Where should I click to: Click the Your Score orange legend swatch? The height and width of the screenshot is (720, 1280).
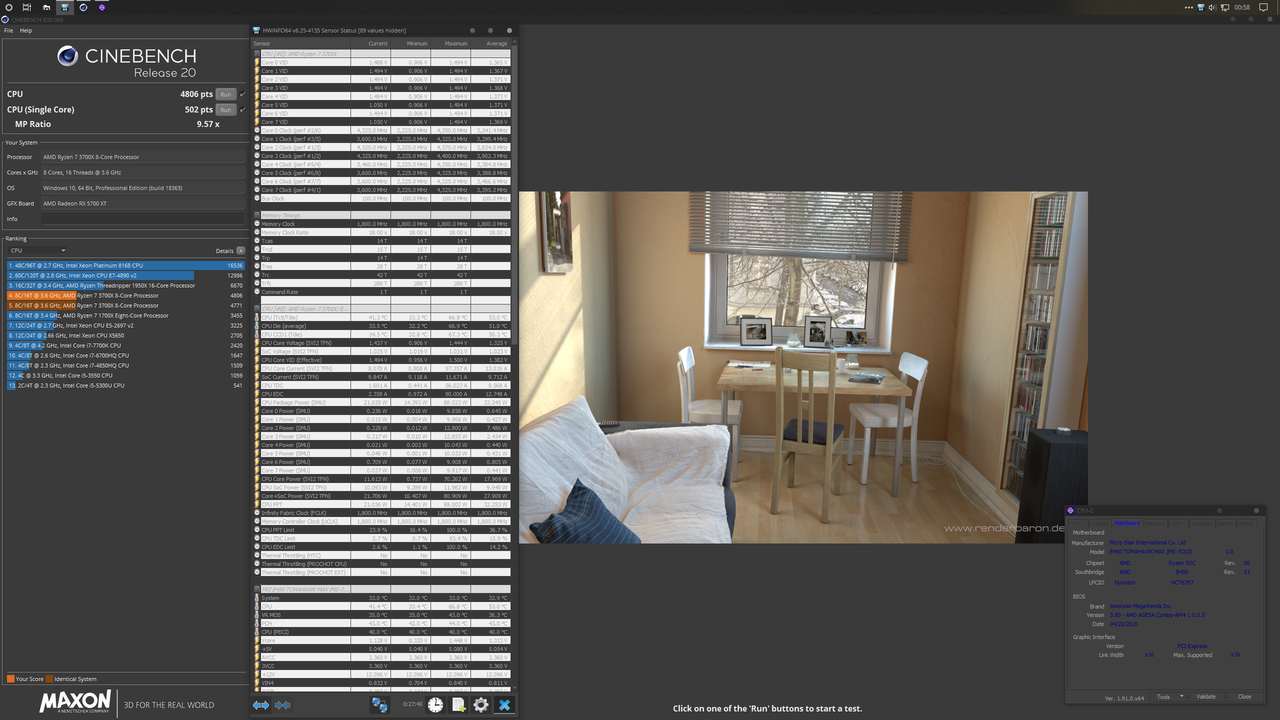[x=10, y=679]
